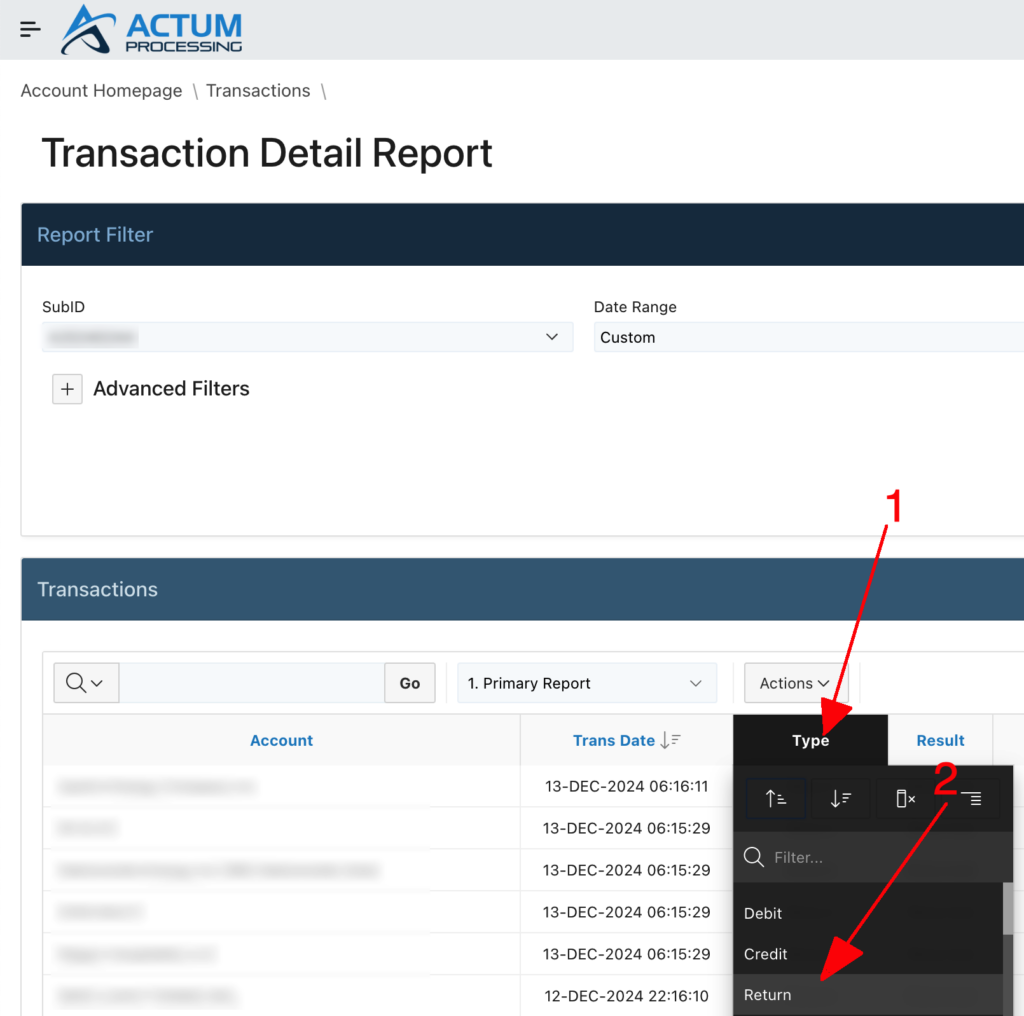Open the report selector showing 1. Primary Report
The height and width of the screenshot is (1016, 1024).
[x=586, y=683]
